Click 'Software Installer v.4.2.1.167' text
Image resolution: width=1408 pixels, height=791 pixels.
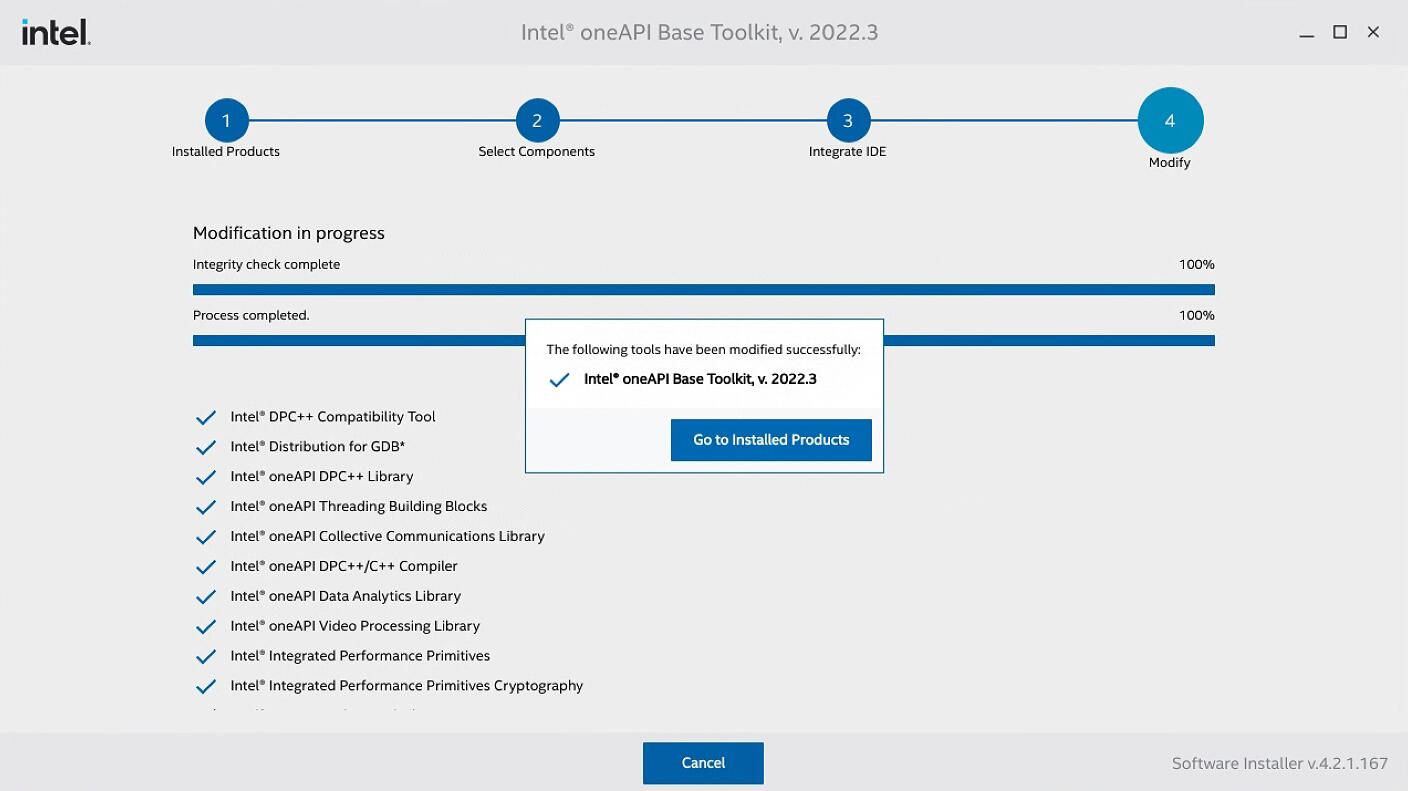click(x=1280, y=764)
